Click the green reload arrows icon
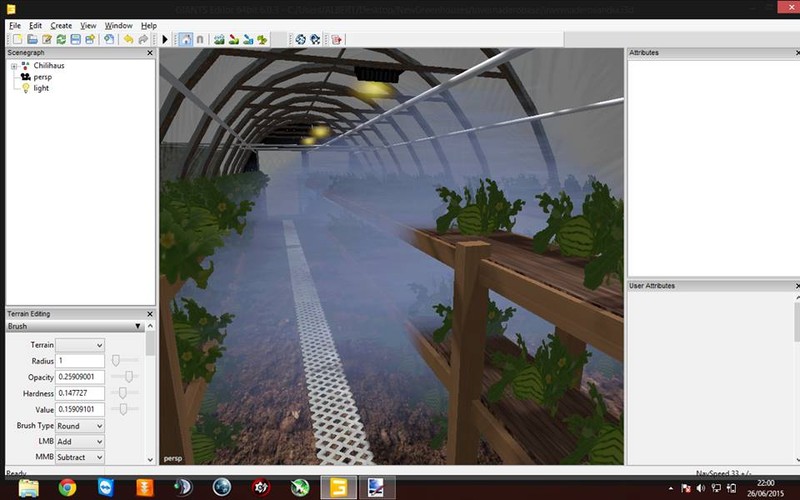Viewport: 800px width, 500px height. coord(61,39)
